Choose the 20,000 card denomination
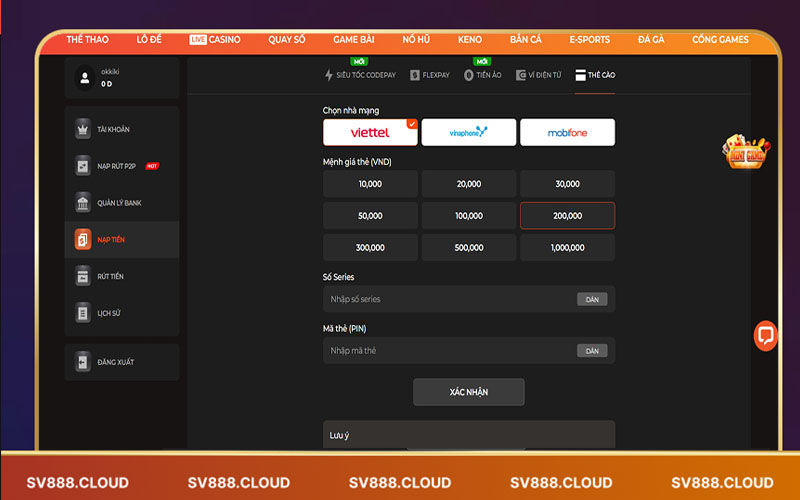Viewport: 800px width, 500px height. (x=469, y=184)
